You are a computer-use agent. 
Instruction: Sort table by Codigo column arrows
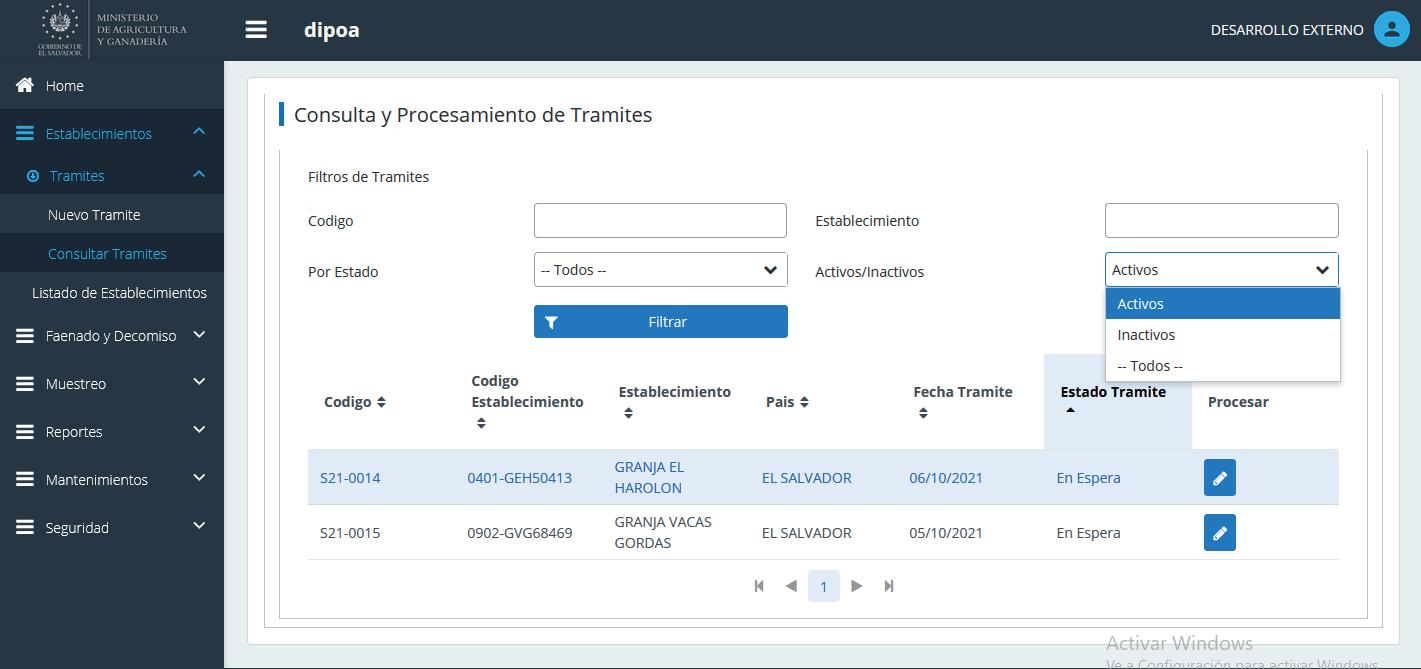pos(381,402)
